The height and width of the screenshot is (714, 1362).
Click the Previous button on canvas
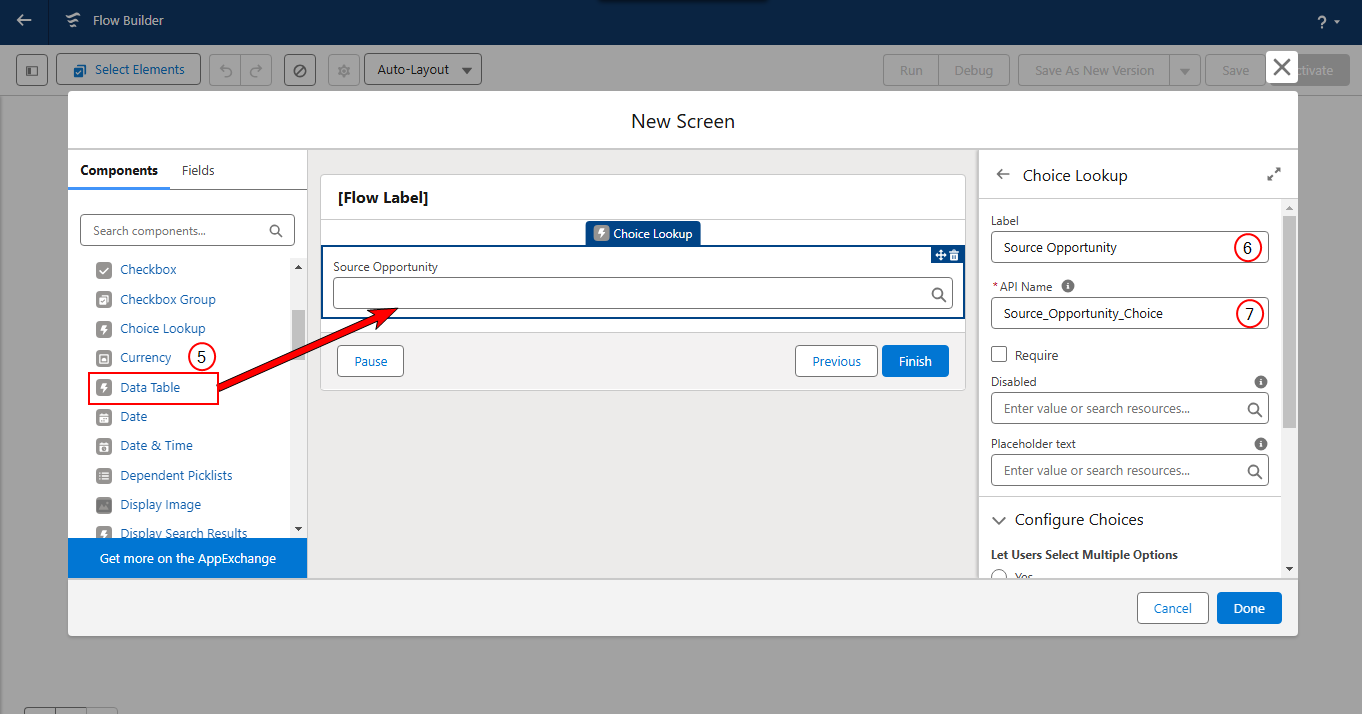(836, 361)
